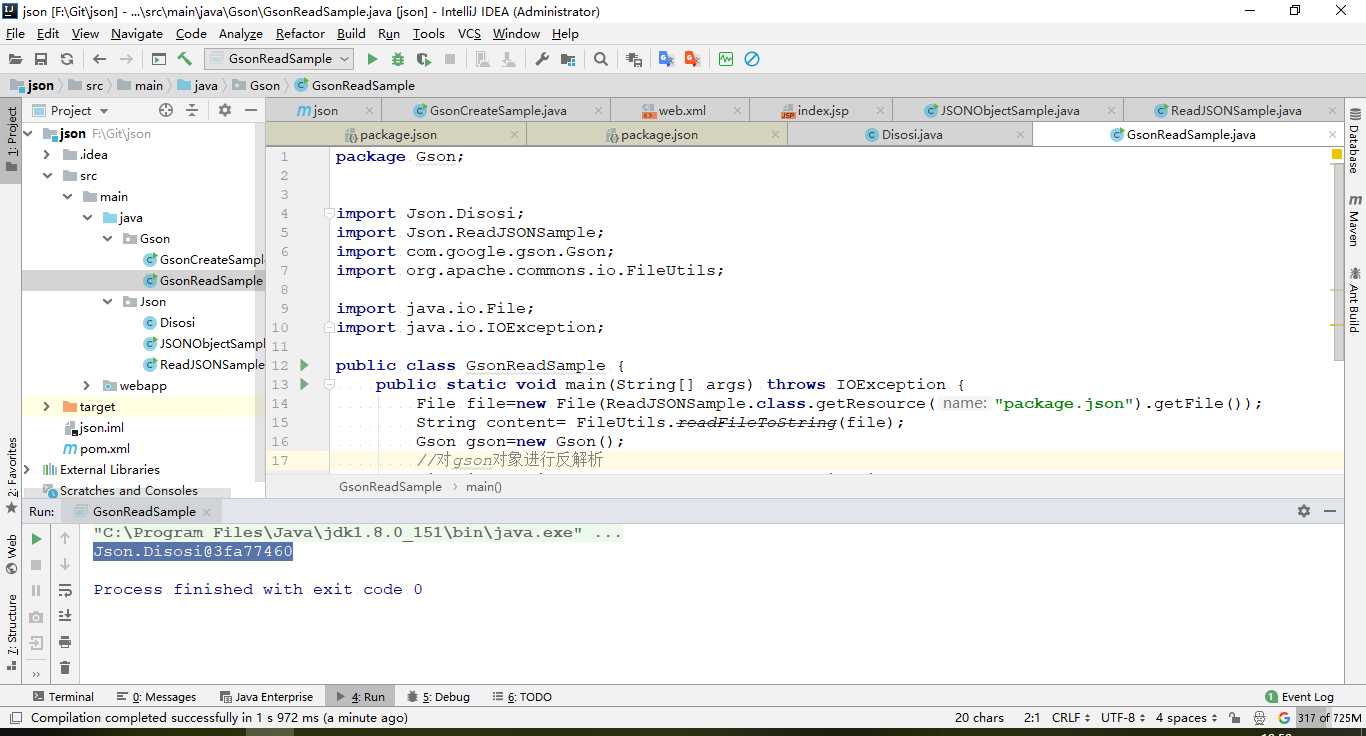Image resolution: width=1366 pixels, height=736 pixels.
Task: Click the Synchronize refresh icon in toolbar
Action: [67, 59]
